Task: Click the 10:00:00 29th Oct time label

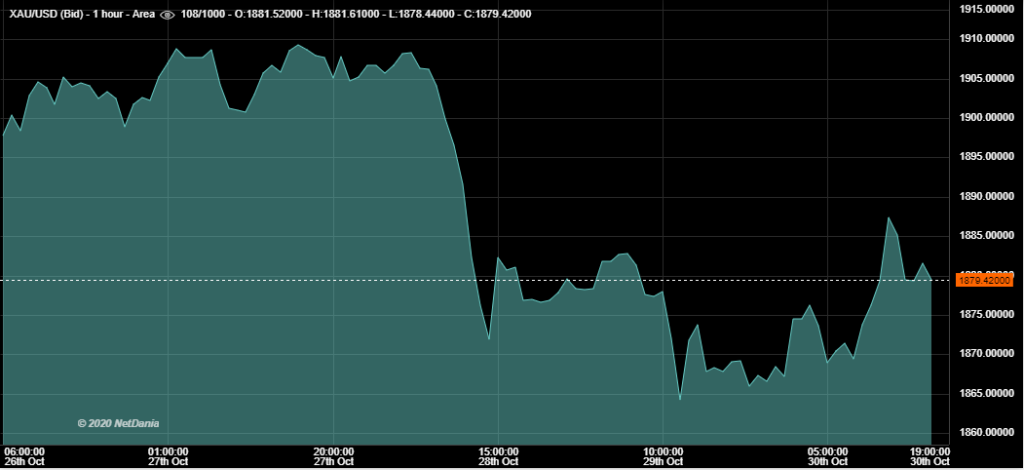Action: click(x=663, y=456)
